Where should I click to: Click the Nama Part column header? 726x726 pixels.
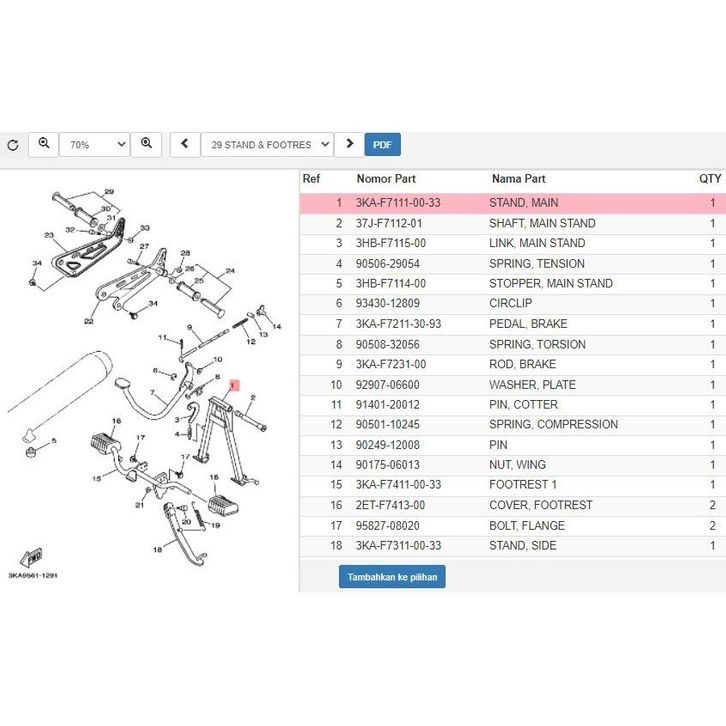coord(518,179)
